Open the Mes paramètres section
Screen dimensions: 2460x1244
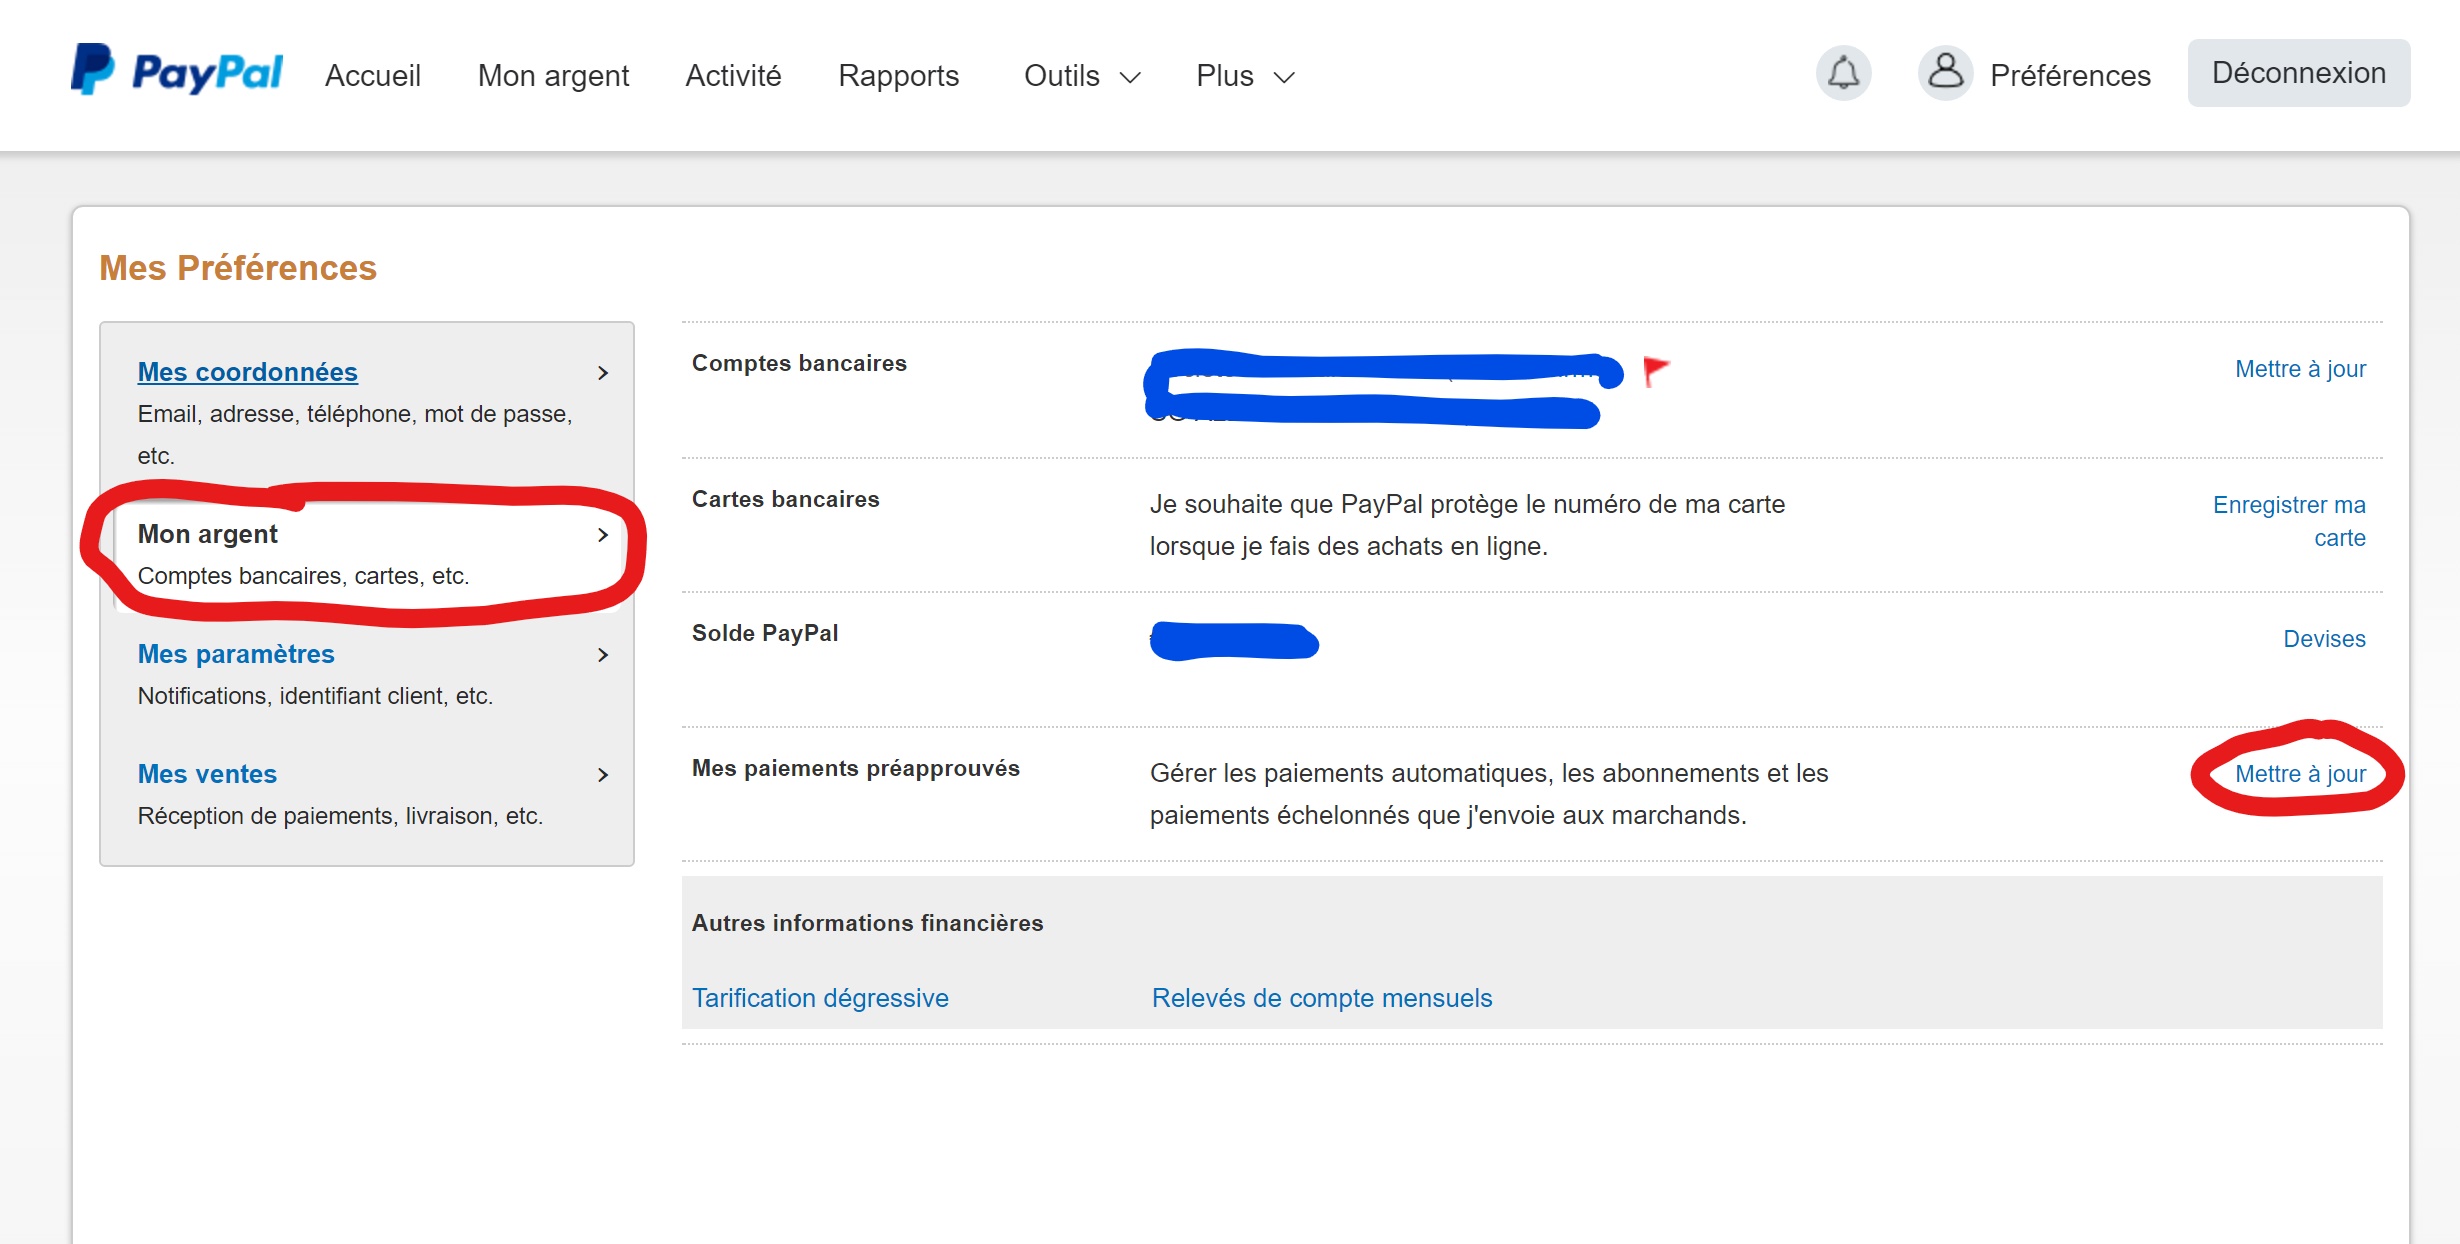(236, 654)
